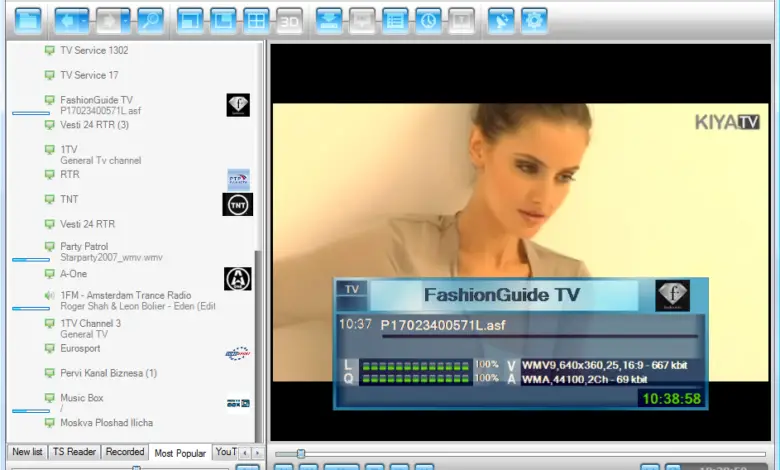Select the Eurosport channel row
This screenshot has height=470, width=780.
[x=80, y=348]
